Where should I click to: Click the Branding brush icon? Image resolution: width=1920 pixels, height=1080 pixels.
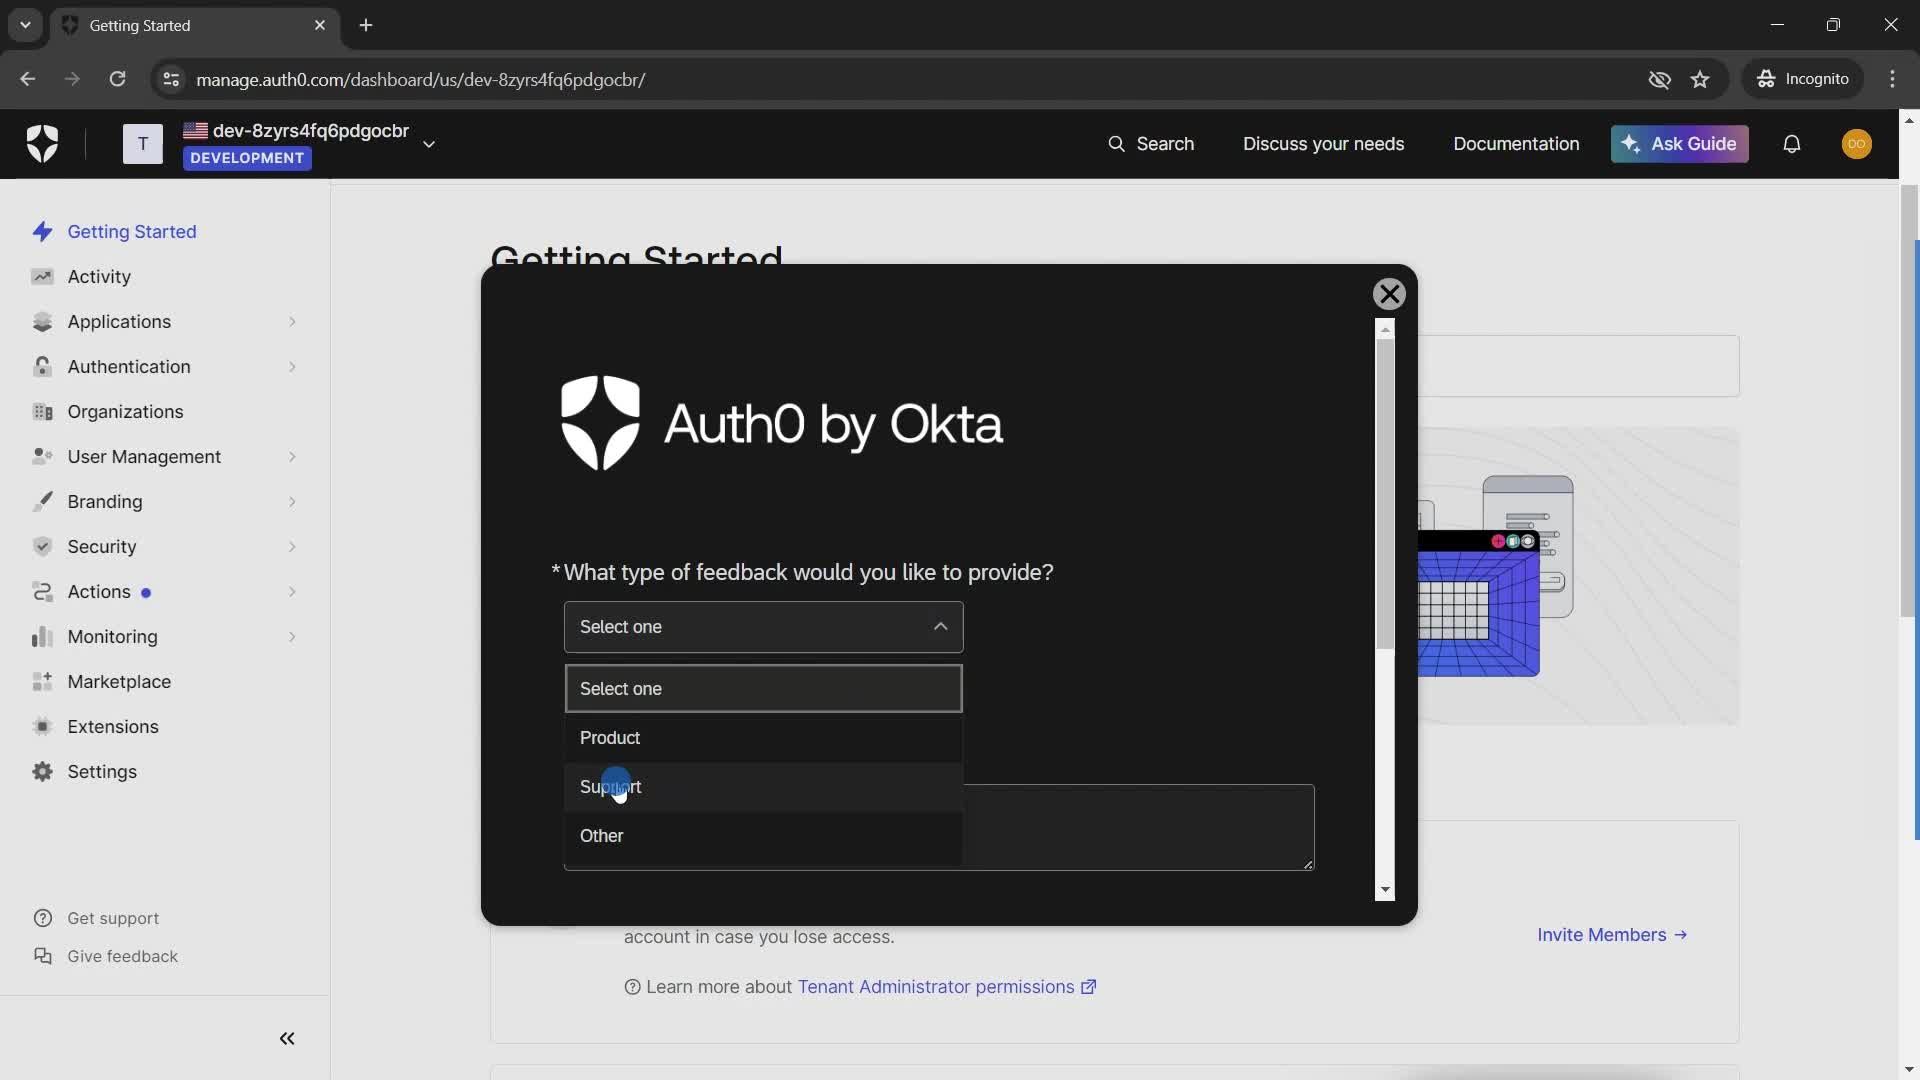[42, 502]
